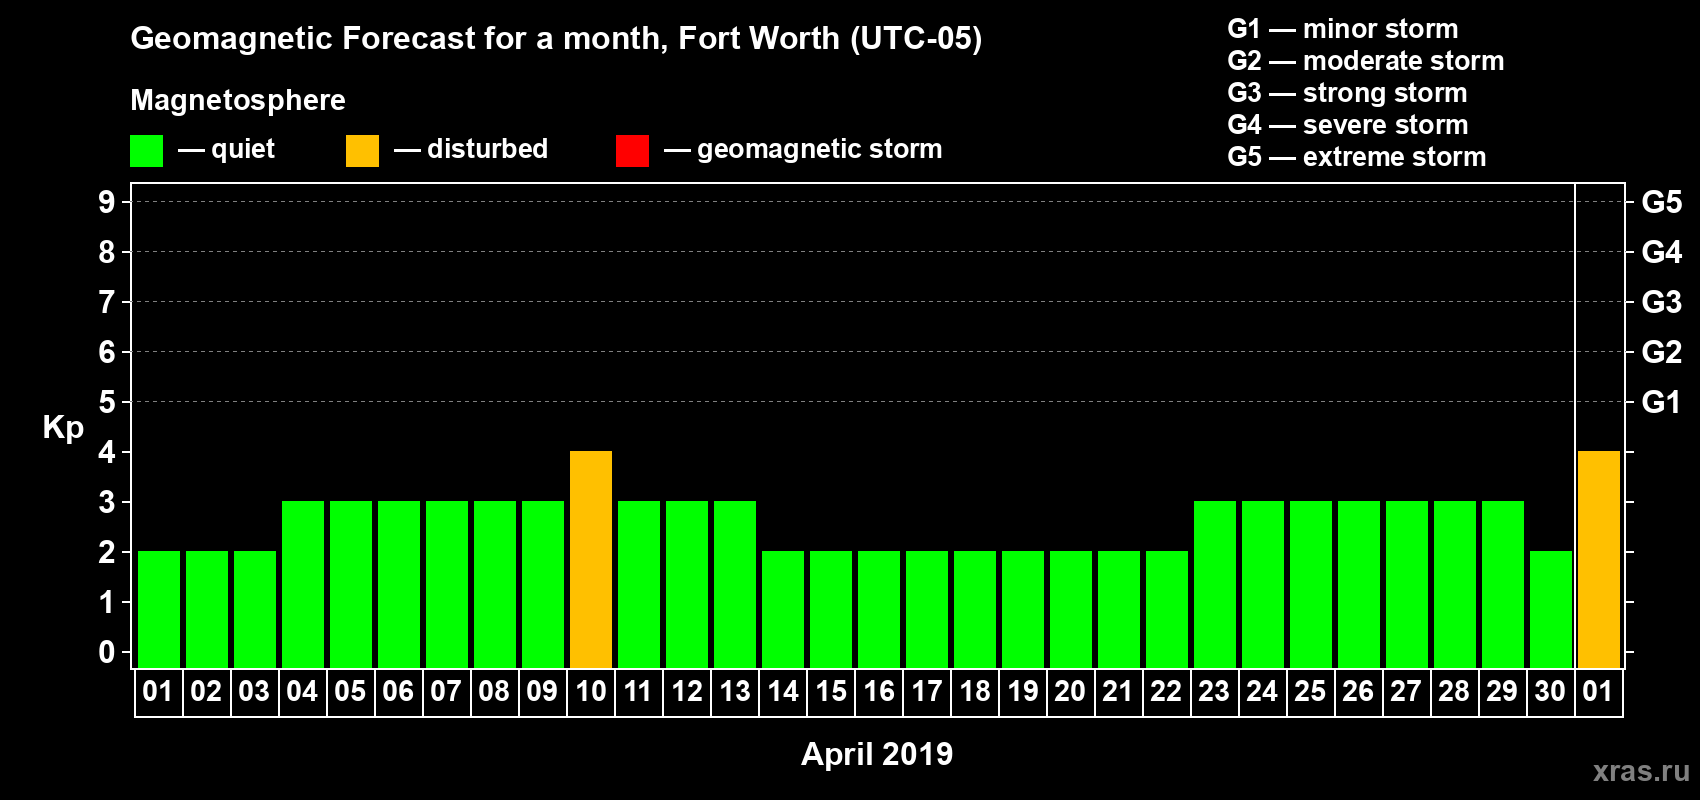Click the G2 label on right axis
The image size is (1700, 800).
pos(1662,352)
